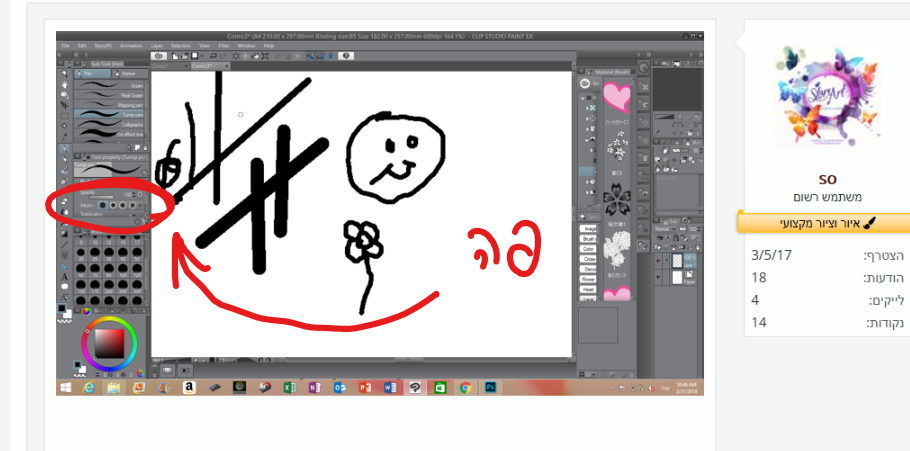Toggle visibility of Paper layer
The height and width of the screenshot is (451, 910).
coord(658,277)
